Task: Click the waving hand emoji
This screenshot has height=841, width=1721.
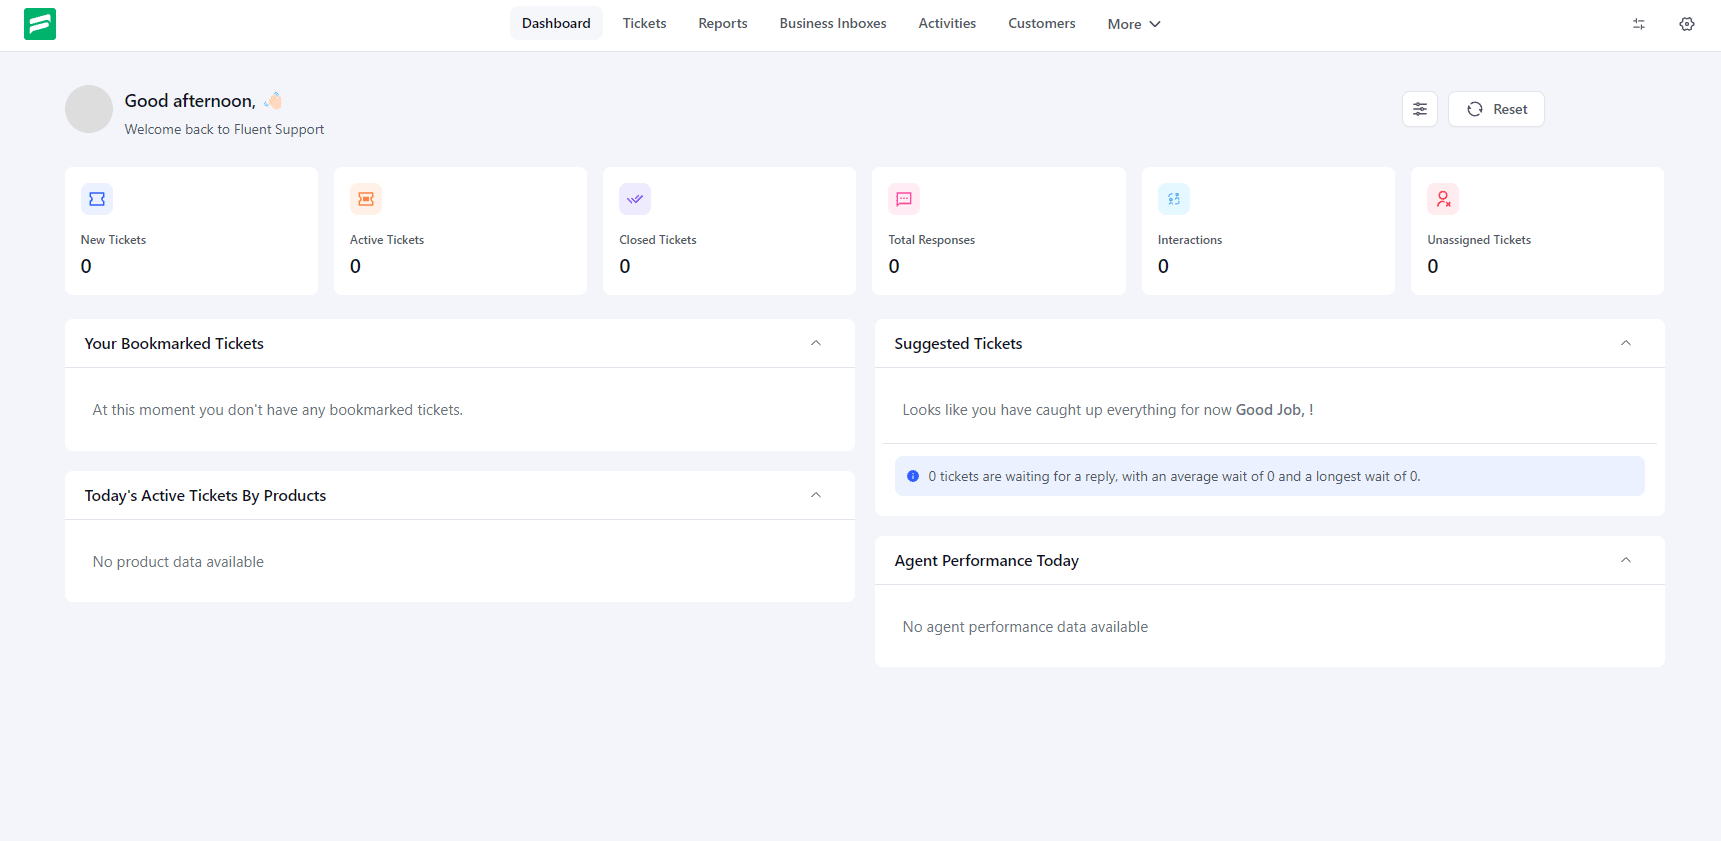Action: tap(273, 100)
